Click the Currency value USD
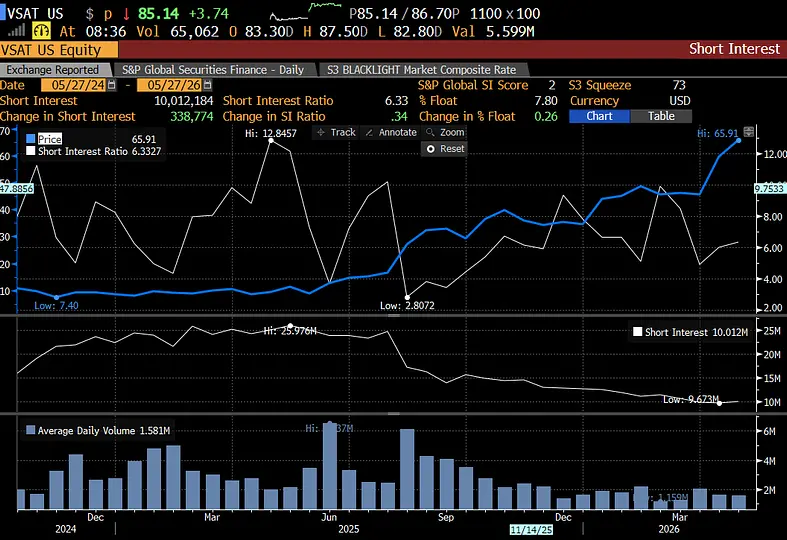This screenshot has width=787, height=540. pos(680,101)
